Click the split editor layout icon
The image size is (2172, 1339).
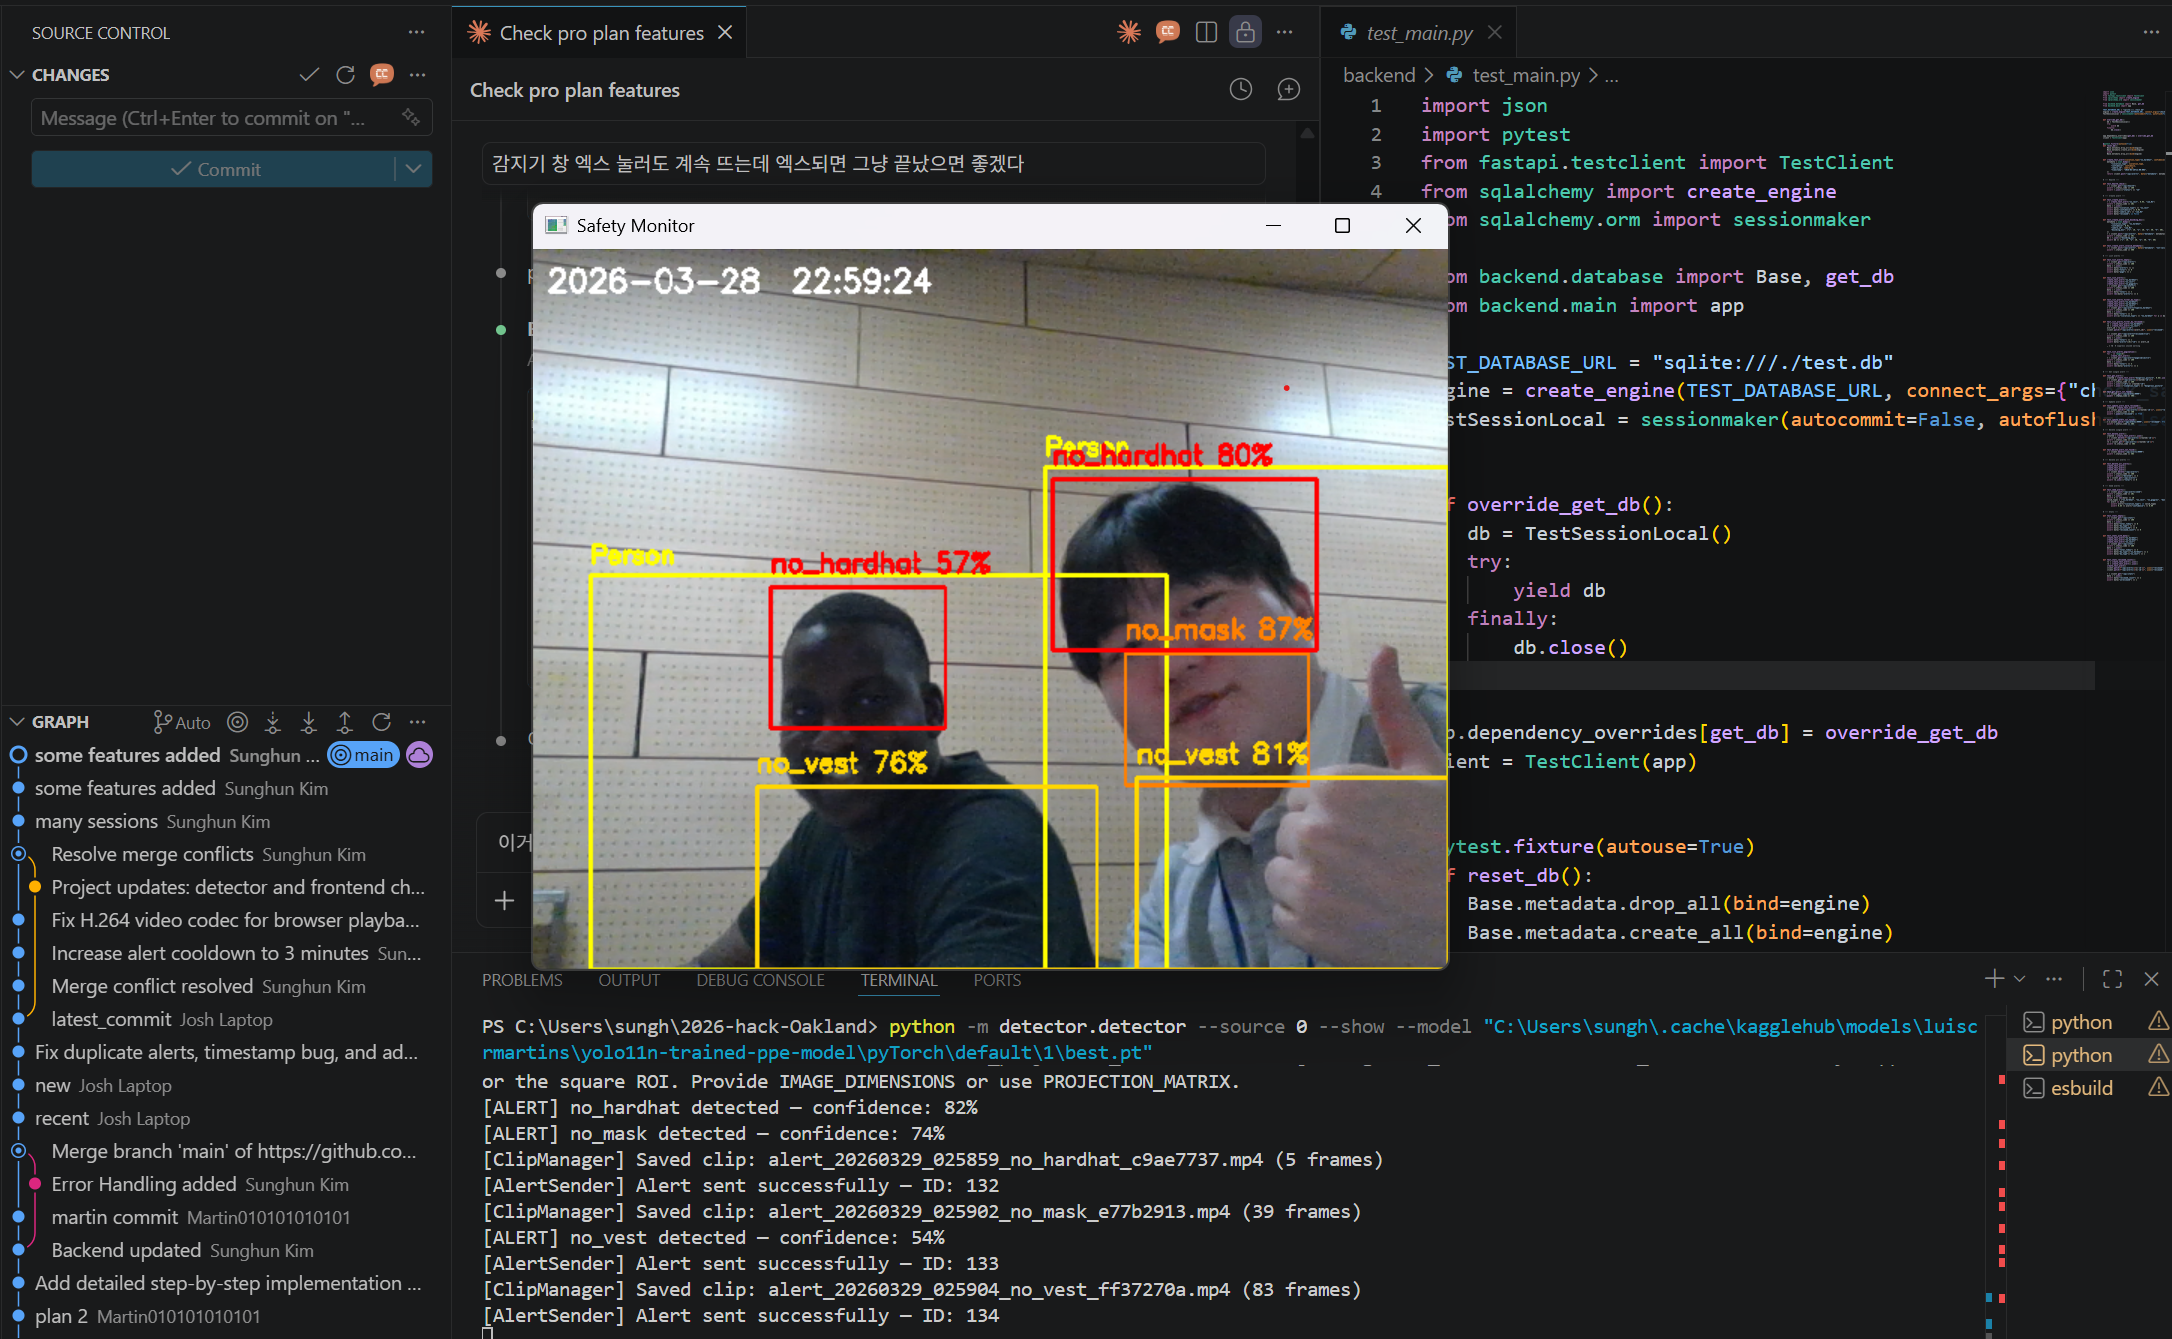tap(1206, 33)
